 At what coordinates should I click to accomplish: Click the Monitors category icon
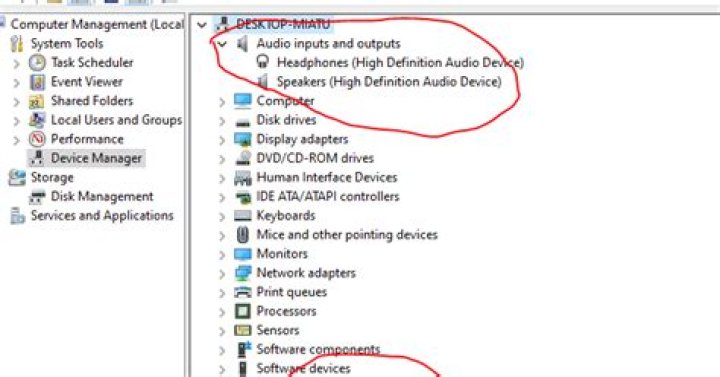tap(242, 254)
